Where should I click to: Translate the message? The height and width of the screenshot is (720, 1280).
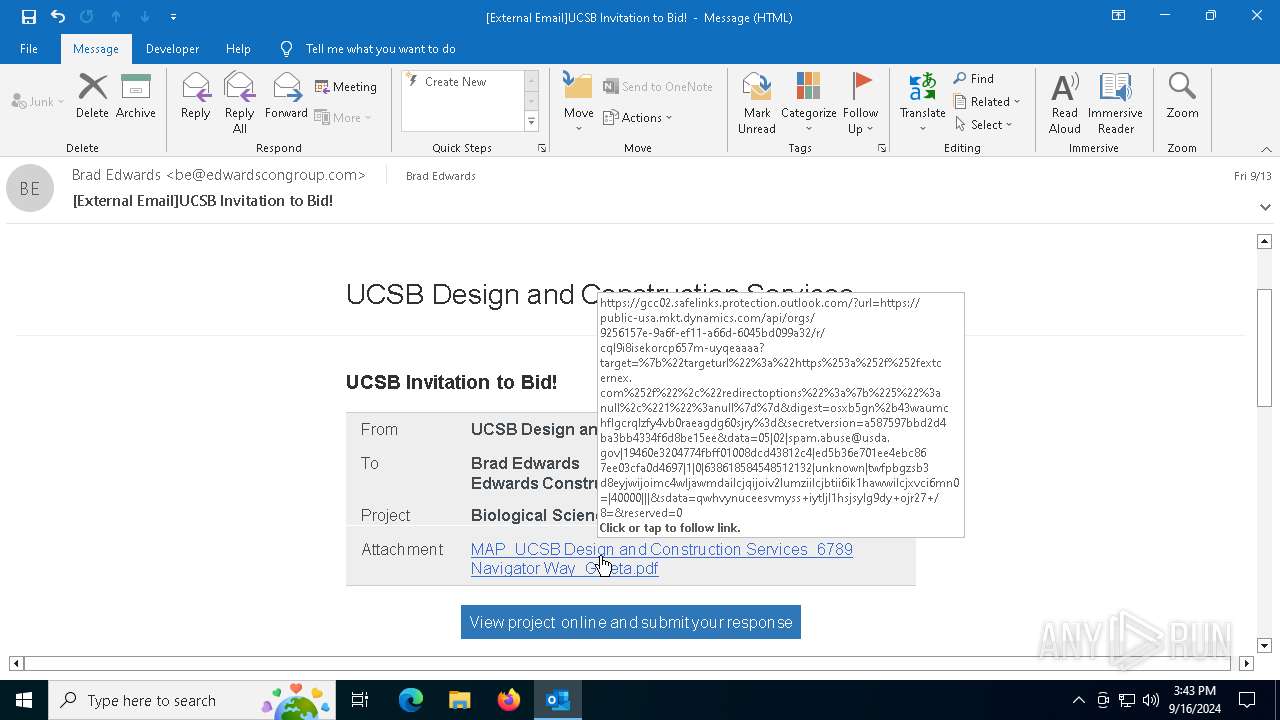coord(922,103)
